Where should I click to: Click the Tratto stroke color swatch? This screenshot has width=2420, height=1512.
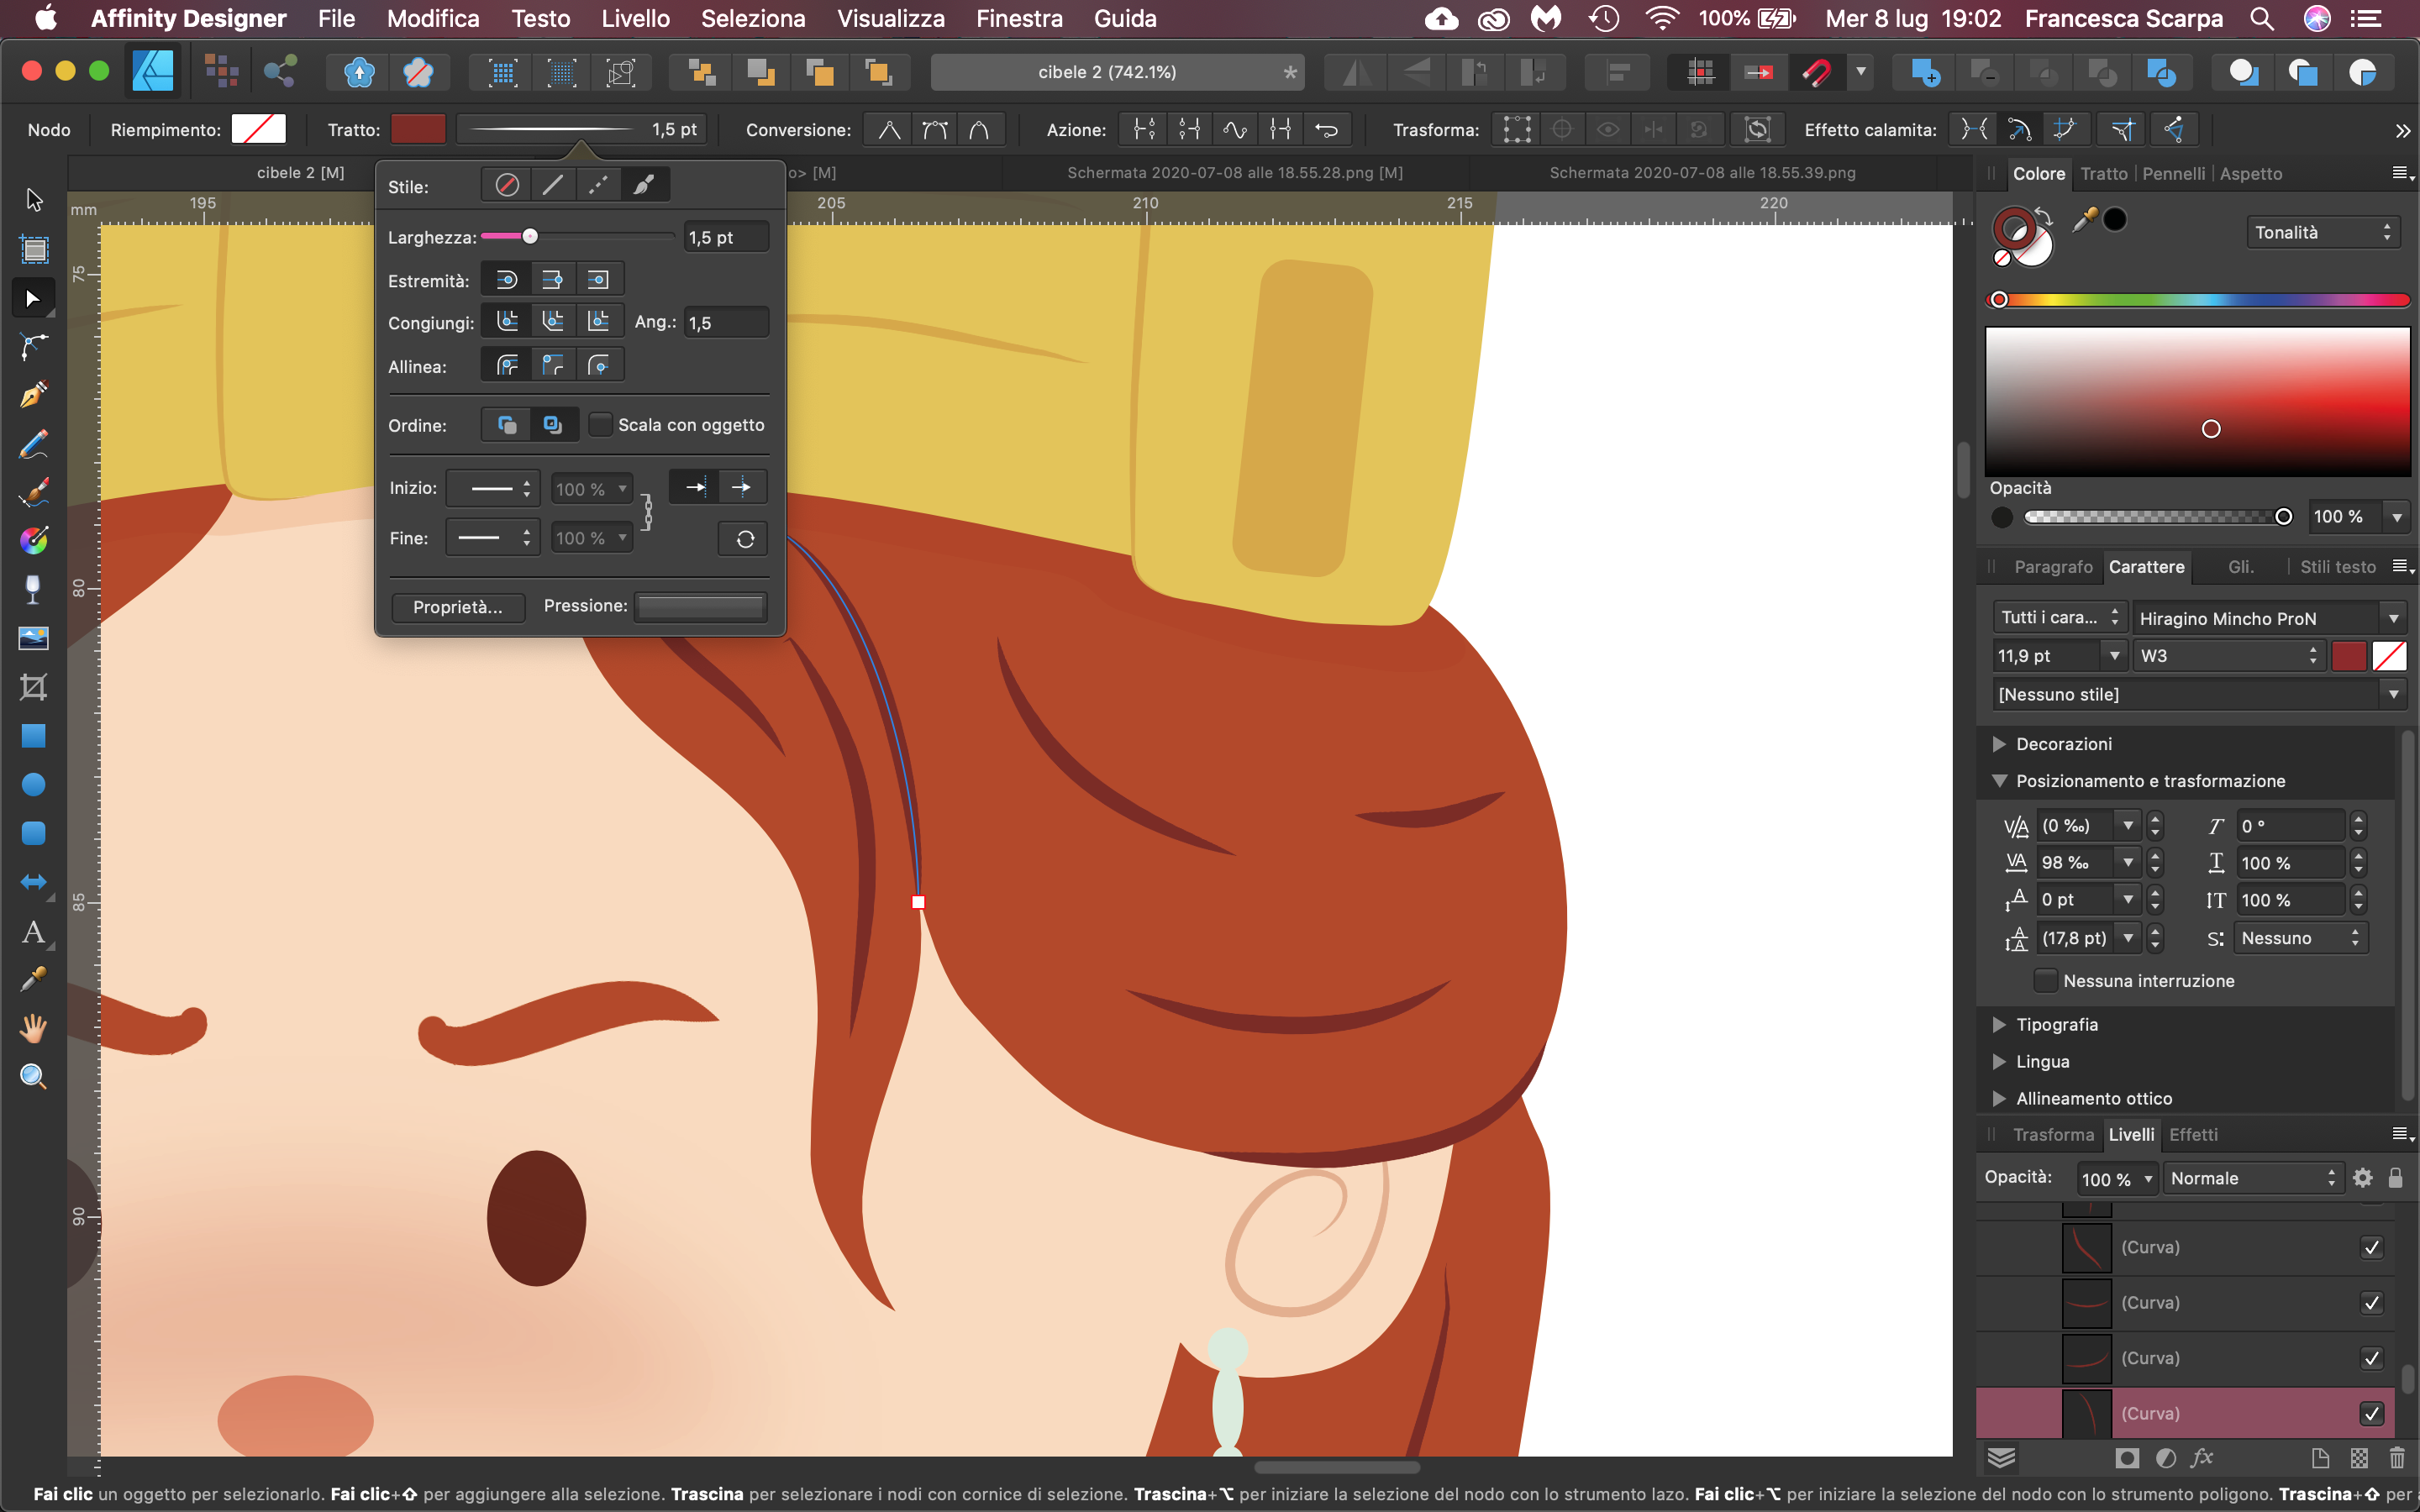[418, 129]
